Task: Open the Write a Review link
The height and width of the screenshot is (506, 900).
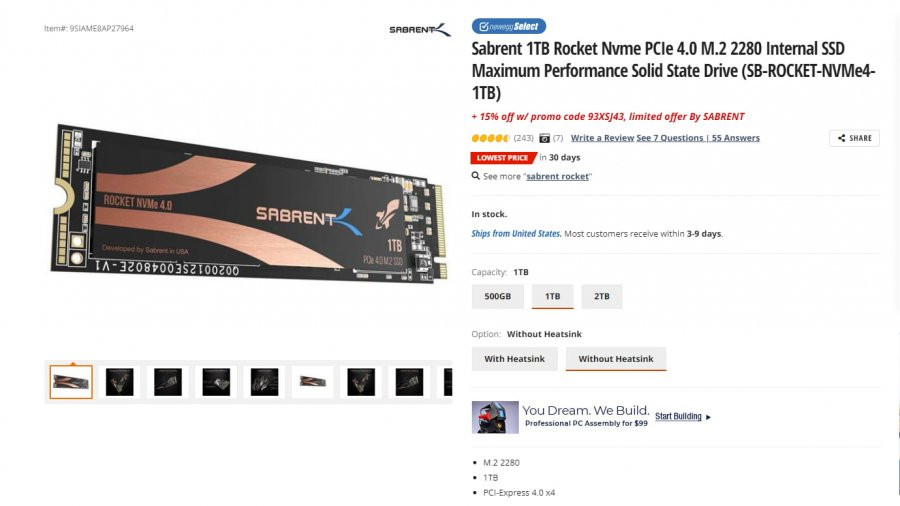Action: click(x=602, y=138)
